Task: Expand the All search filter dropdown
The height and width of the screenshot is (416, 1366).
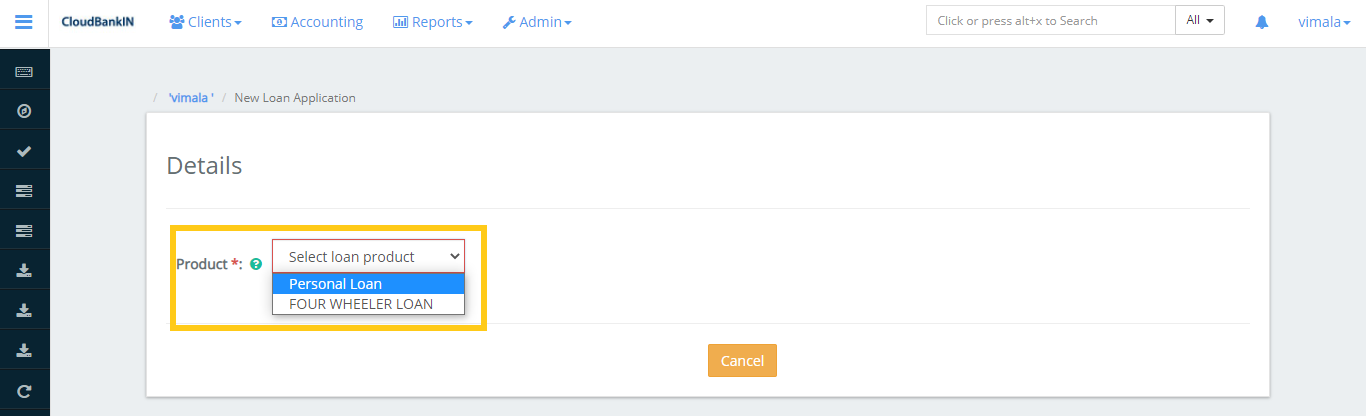Action: point(1199,20)
